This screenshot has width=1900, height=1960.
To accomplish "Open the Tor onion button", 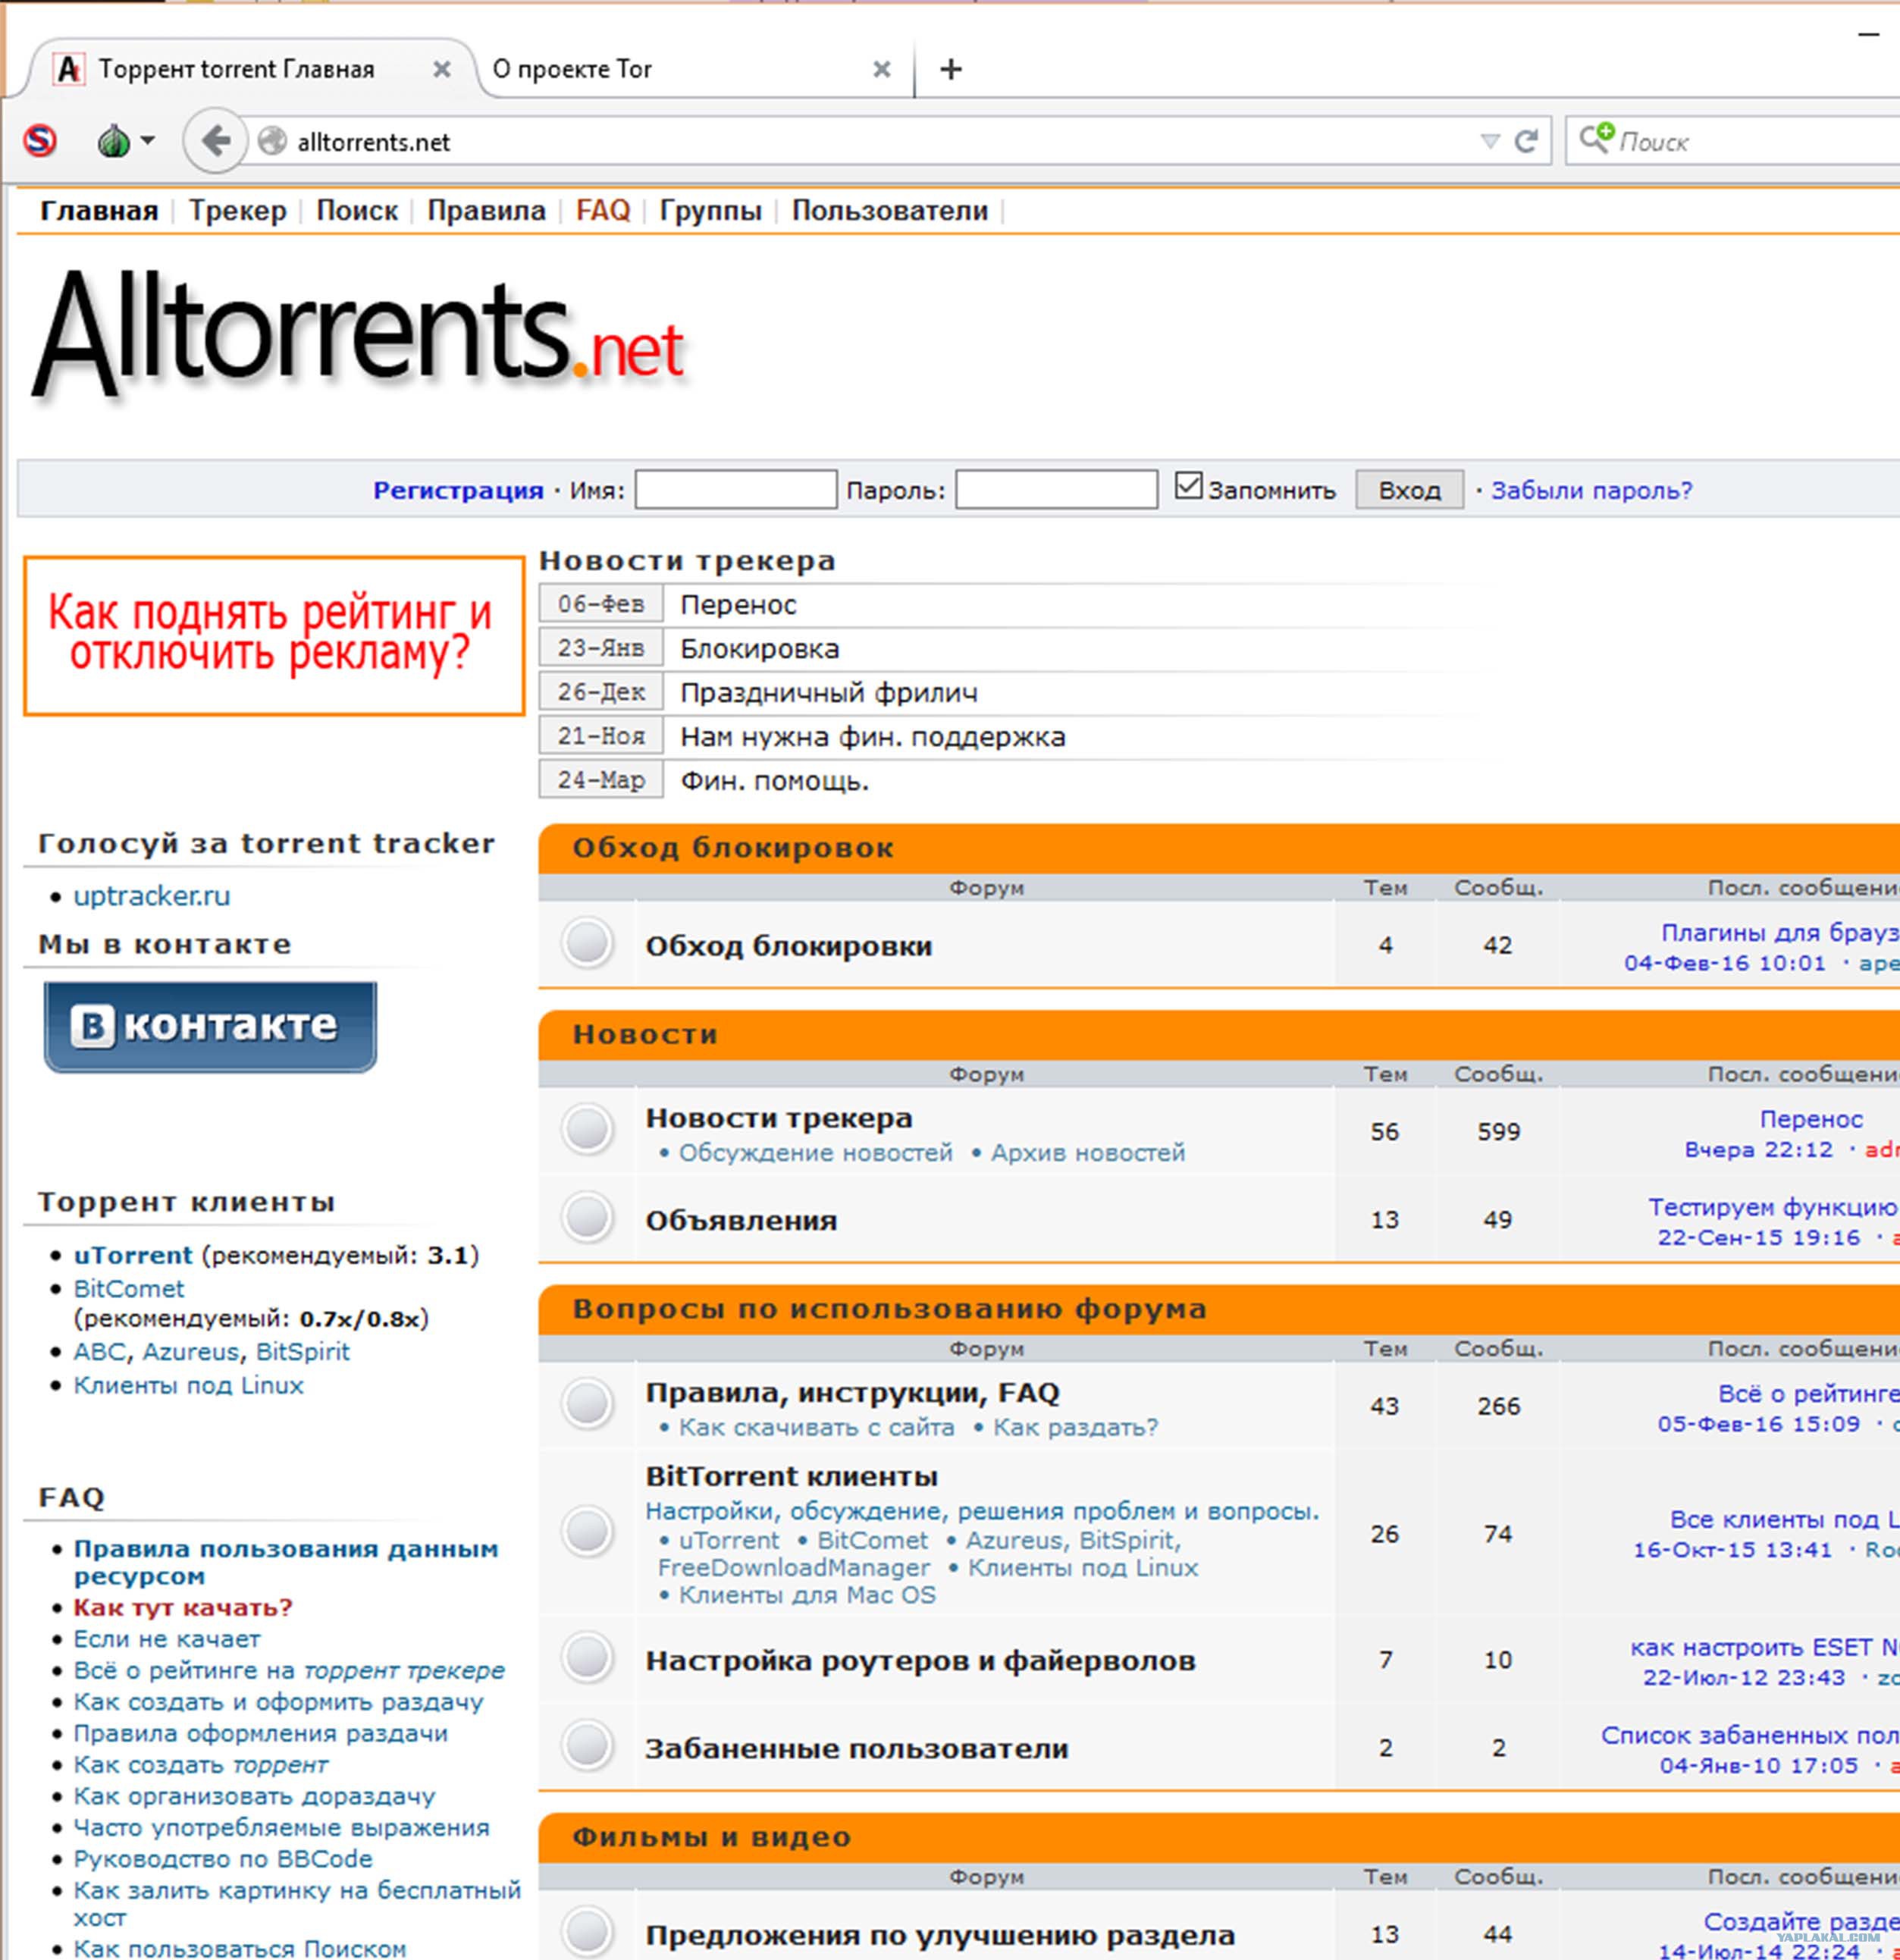I will coord(113,141).
